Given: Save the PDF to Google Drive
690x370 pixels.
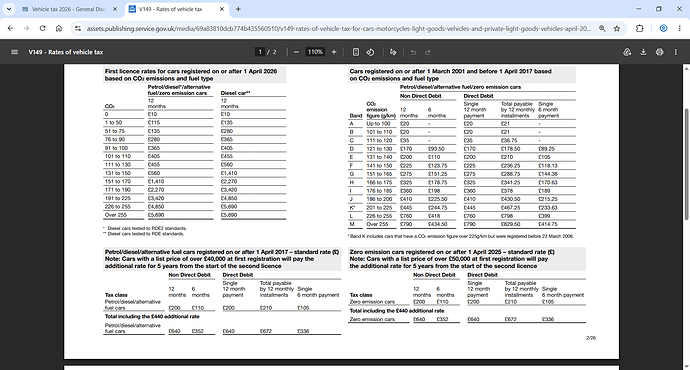Looking at the screenshot, I should pos(627,52).
